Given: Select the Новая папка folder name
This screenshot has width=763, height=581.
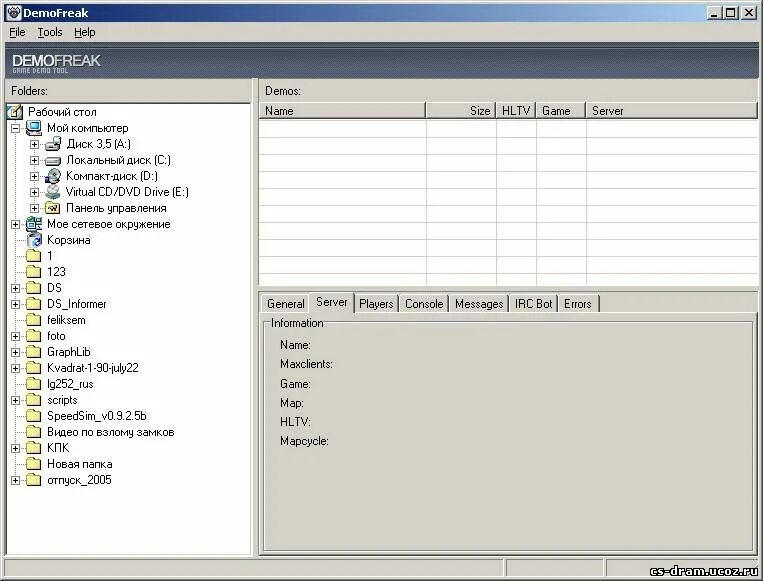Looking at the screenshot, I should 79,464.
